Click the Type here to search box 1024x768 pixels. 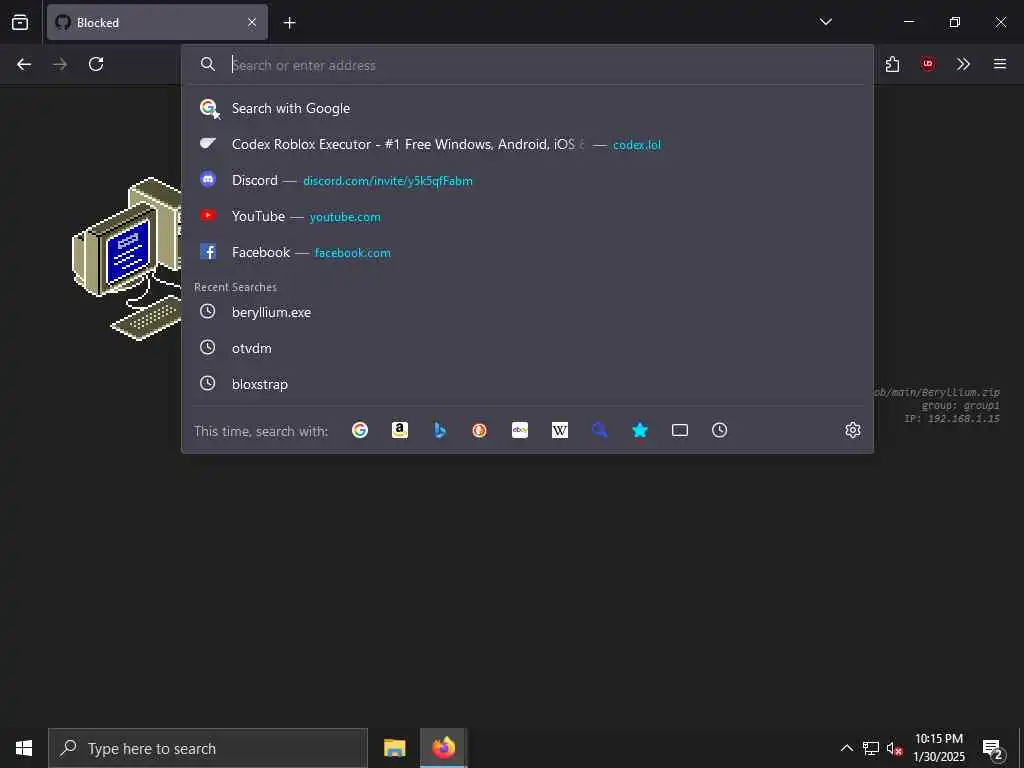point(208,748)
